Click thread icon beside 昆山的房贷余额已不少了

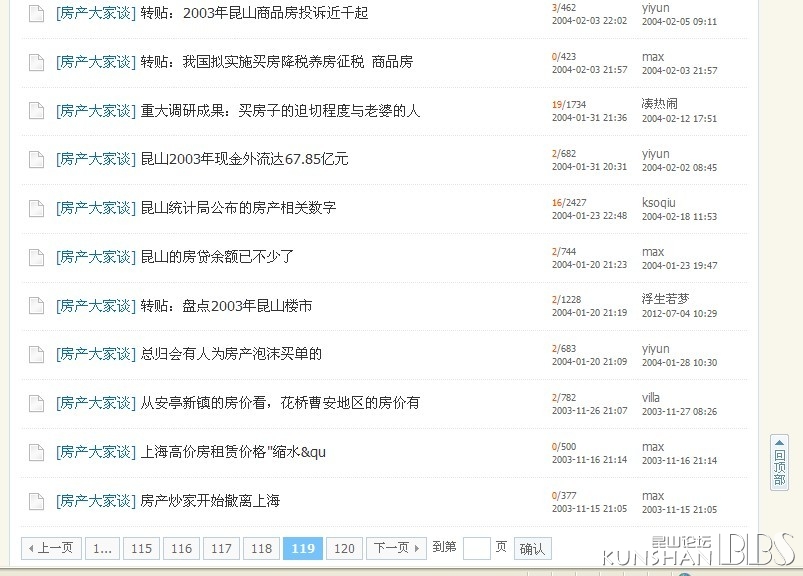click(36, 258)
